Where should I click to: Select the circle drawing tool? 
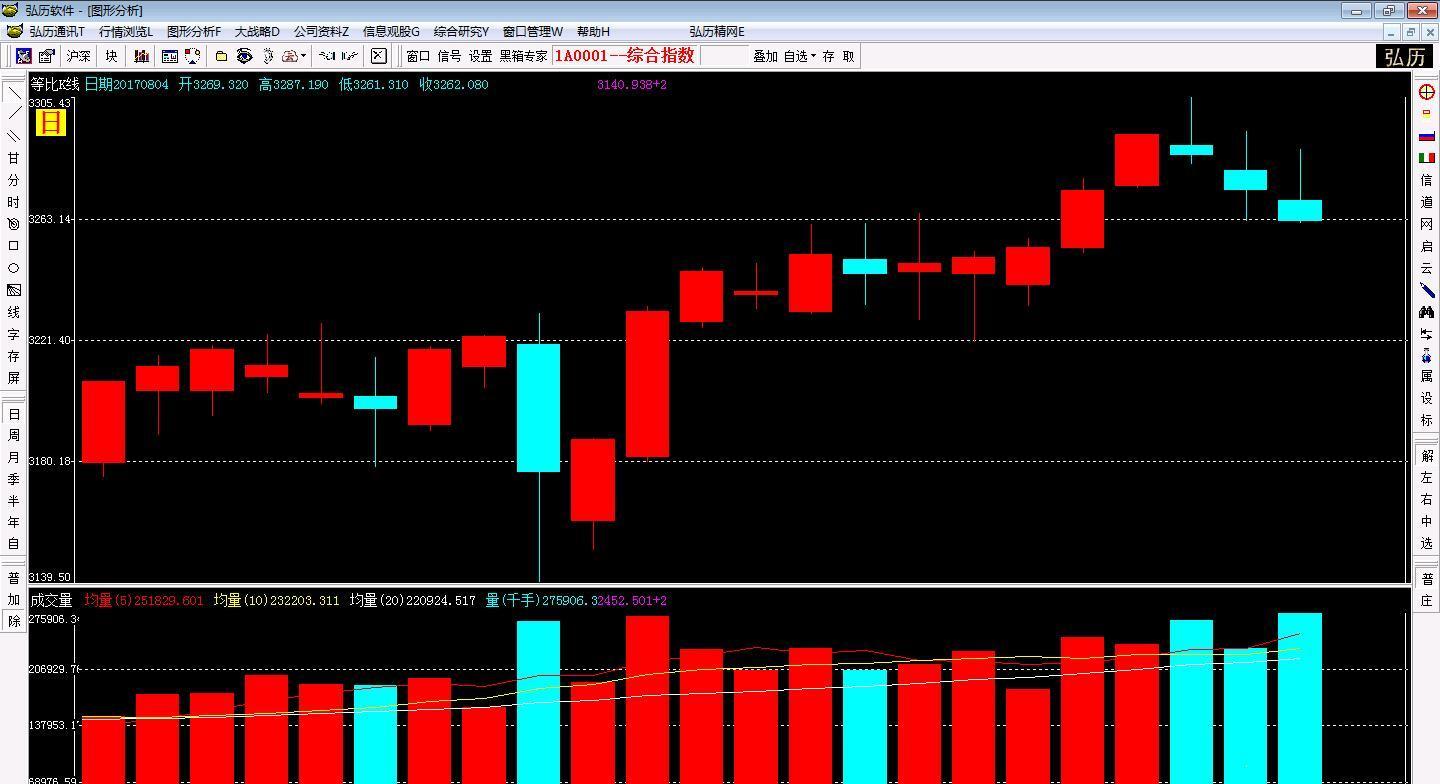click(13, 268)
